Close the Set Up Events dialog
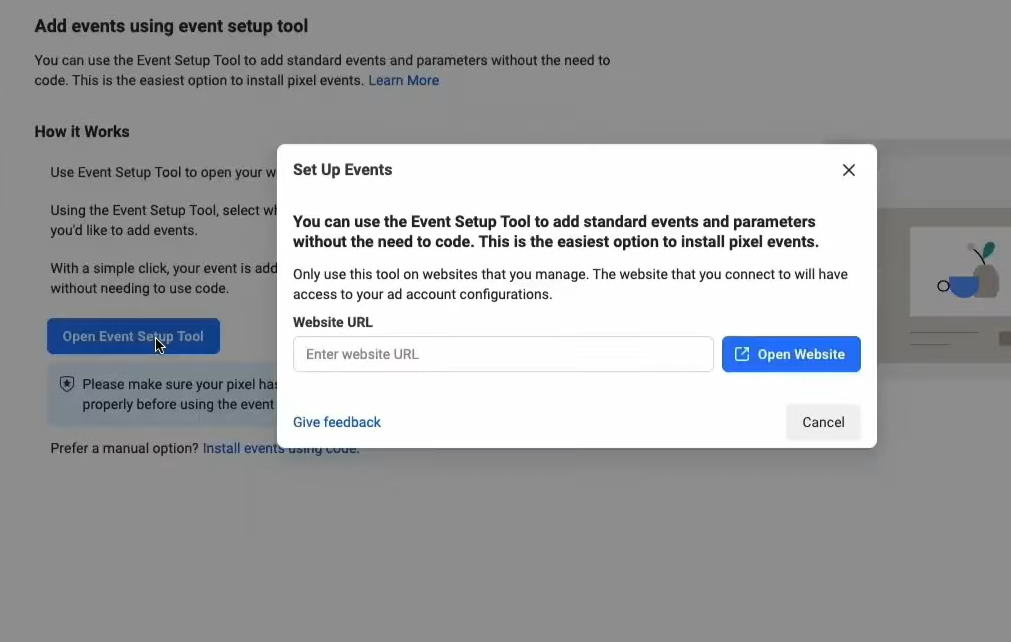 point(848,170)
